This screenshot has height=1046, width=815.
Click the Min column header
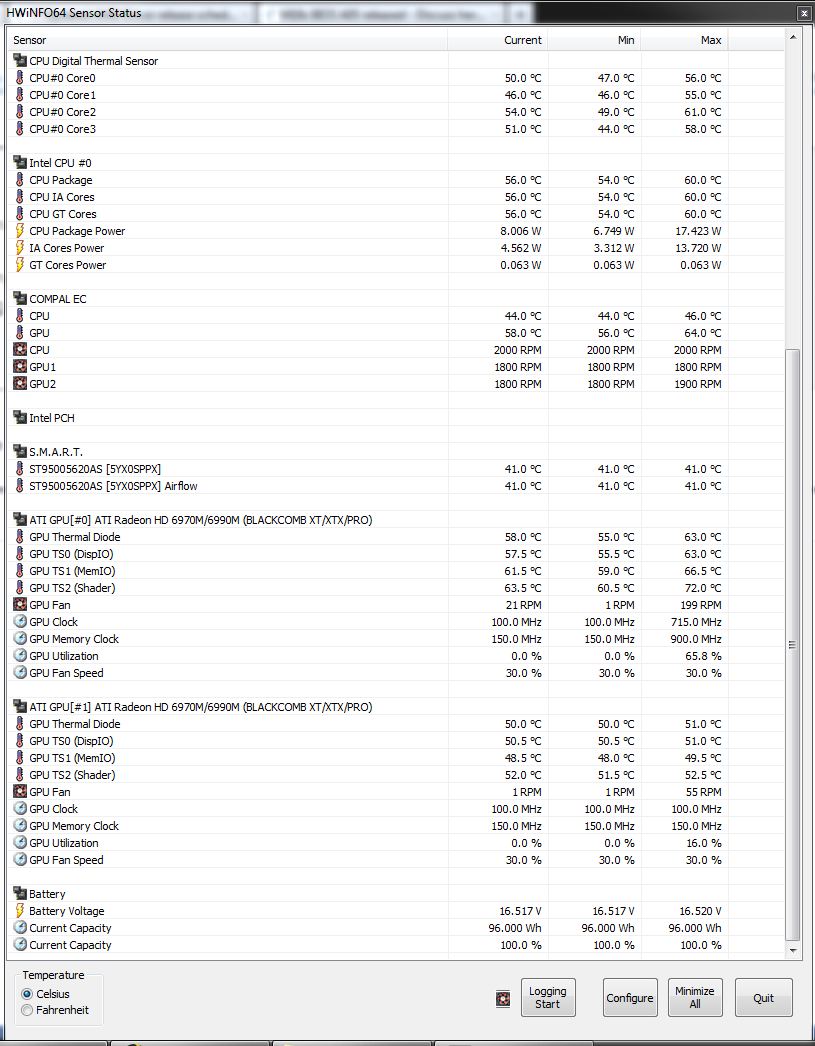(x=594, y=40)
